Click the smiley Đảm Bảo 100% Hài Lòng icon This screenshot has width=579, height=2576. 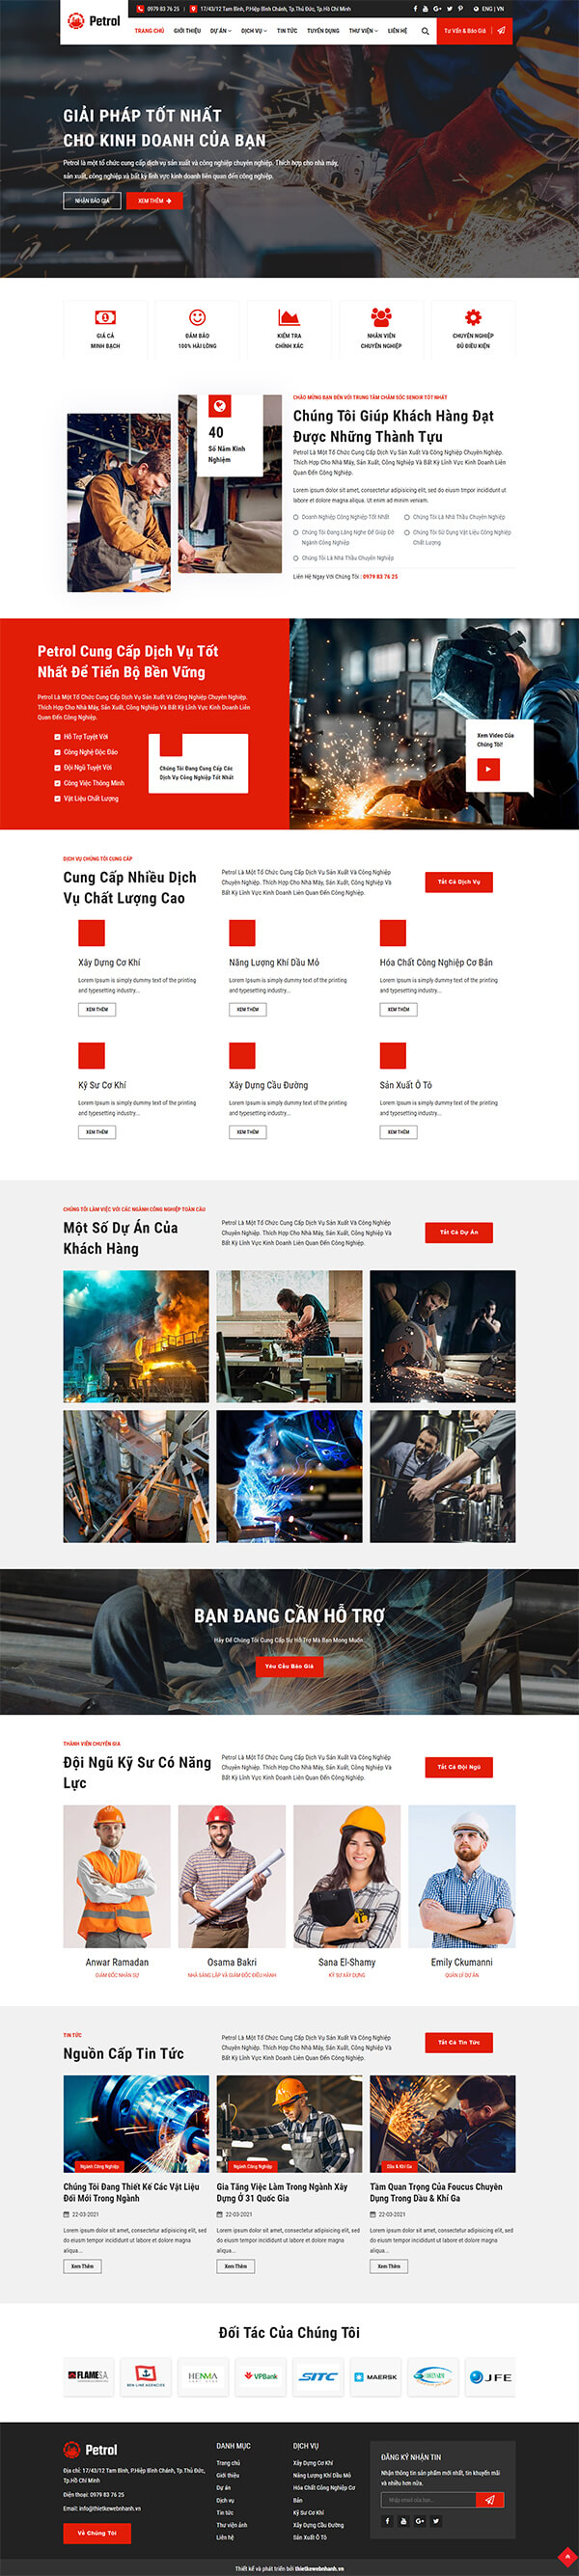(197, 317)
